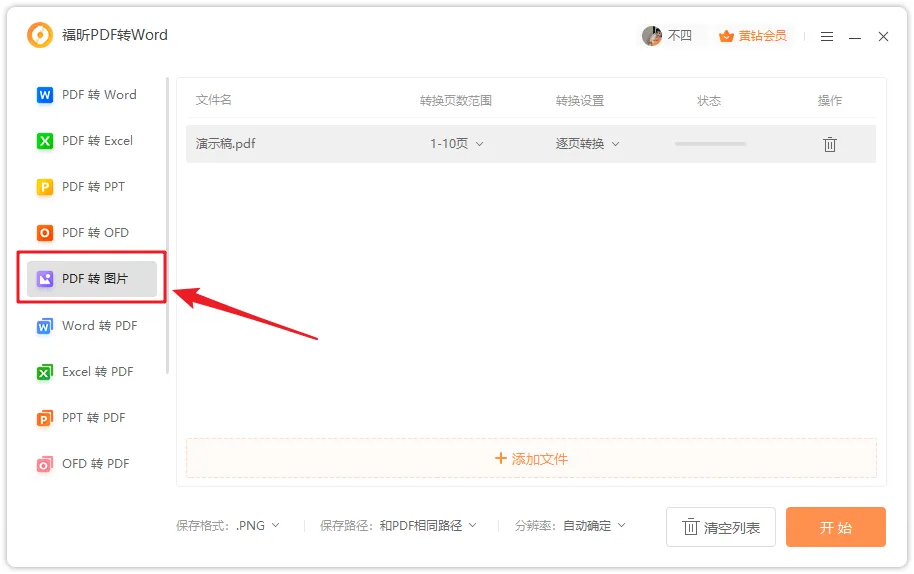Image resolution: width=914 pixels, height=574 pixels.
Task: Click 添加文件 to add a file
Action: point(531,459)
